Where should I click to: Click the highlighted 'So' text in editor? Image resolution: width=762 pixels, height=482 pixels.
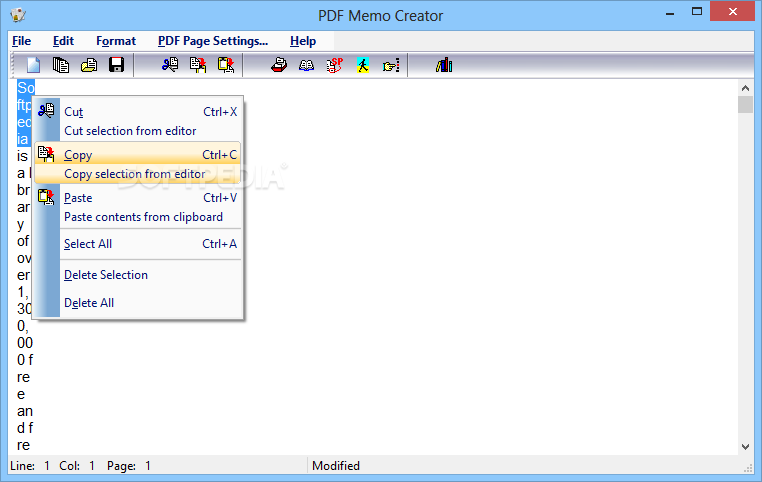(26, 88)
